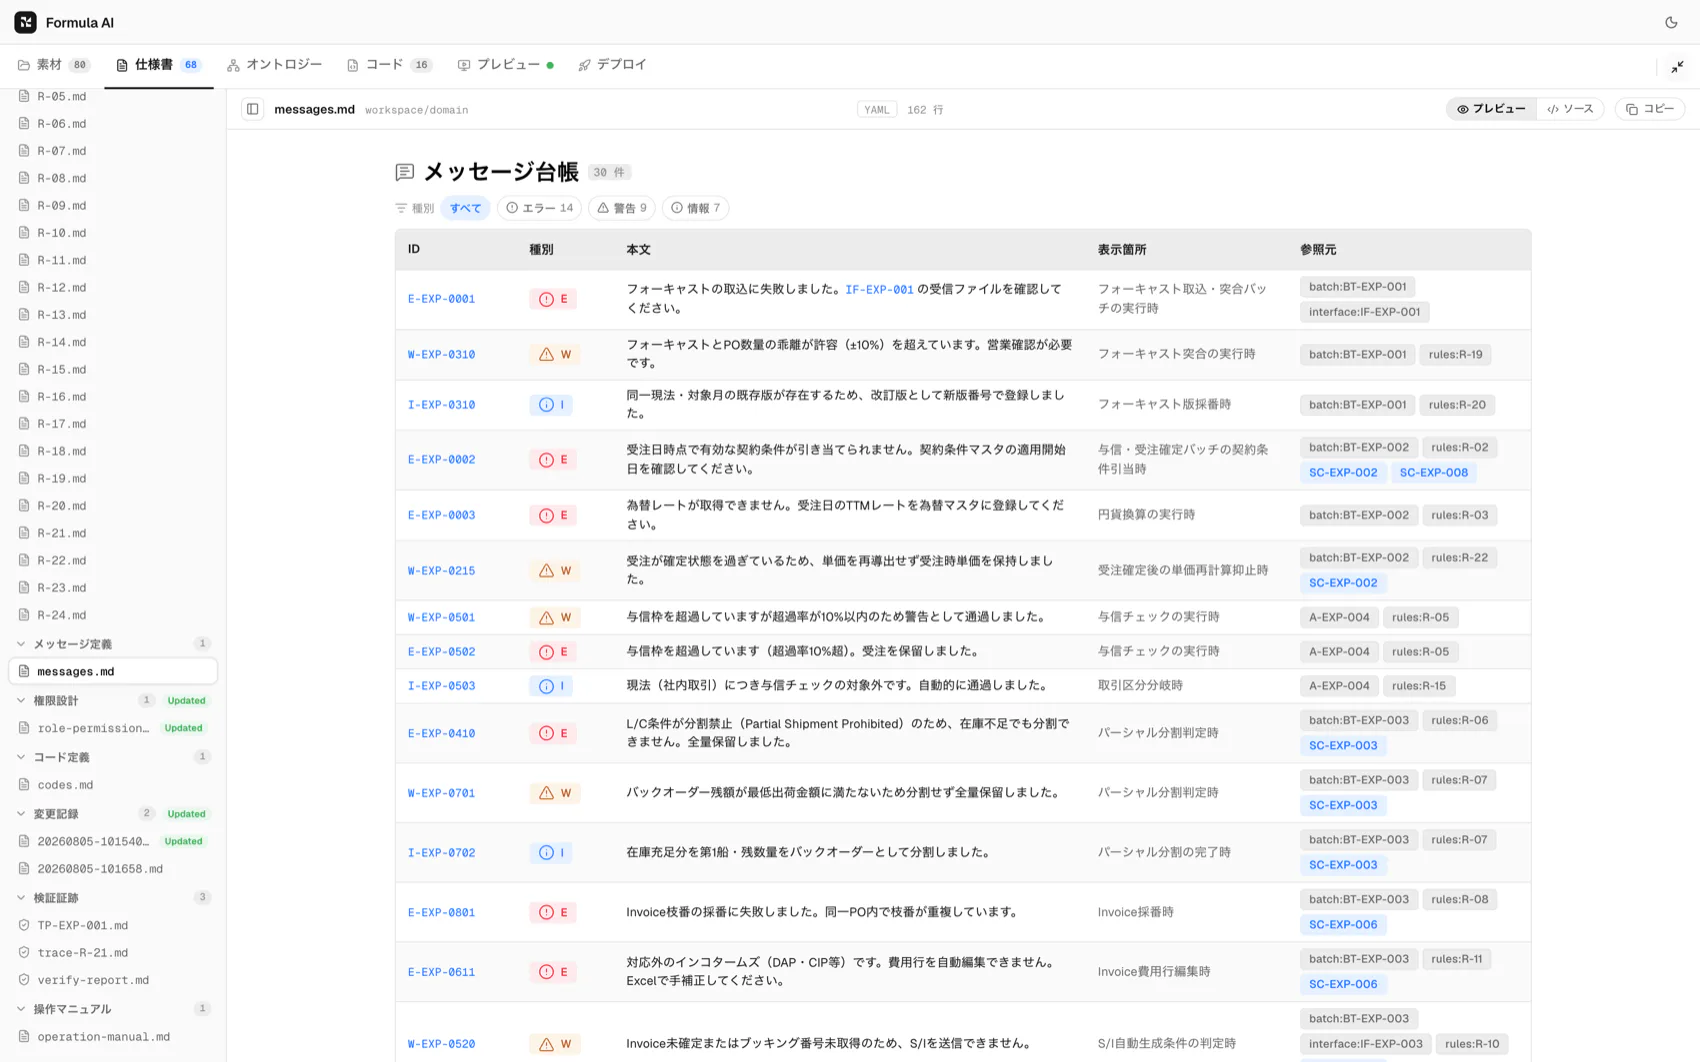Click the 参照元 column header
This screenshot has width=1700, height=1062.
click(1318, 249)
